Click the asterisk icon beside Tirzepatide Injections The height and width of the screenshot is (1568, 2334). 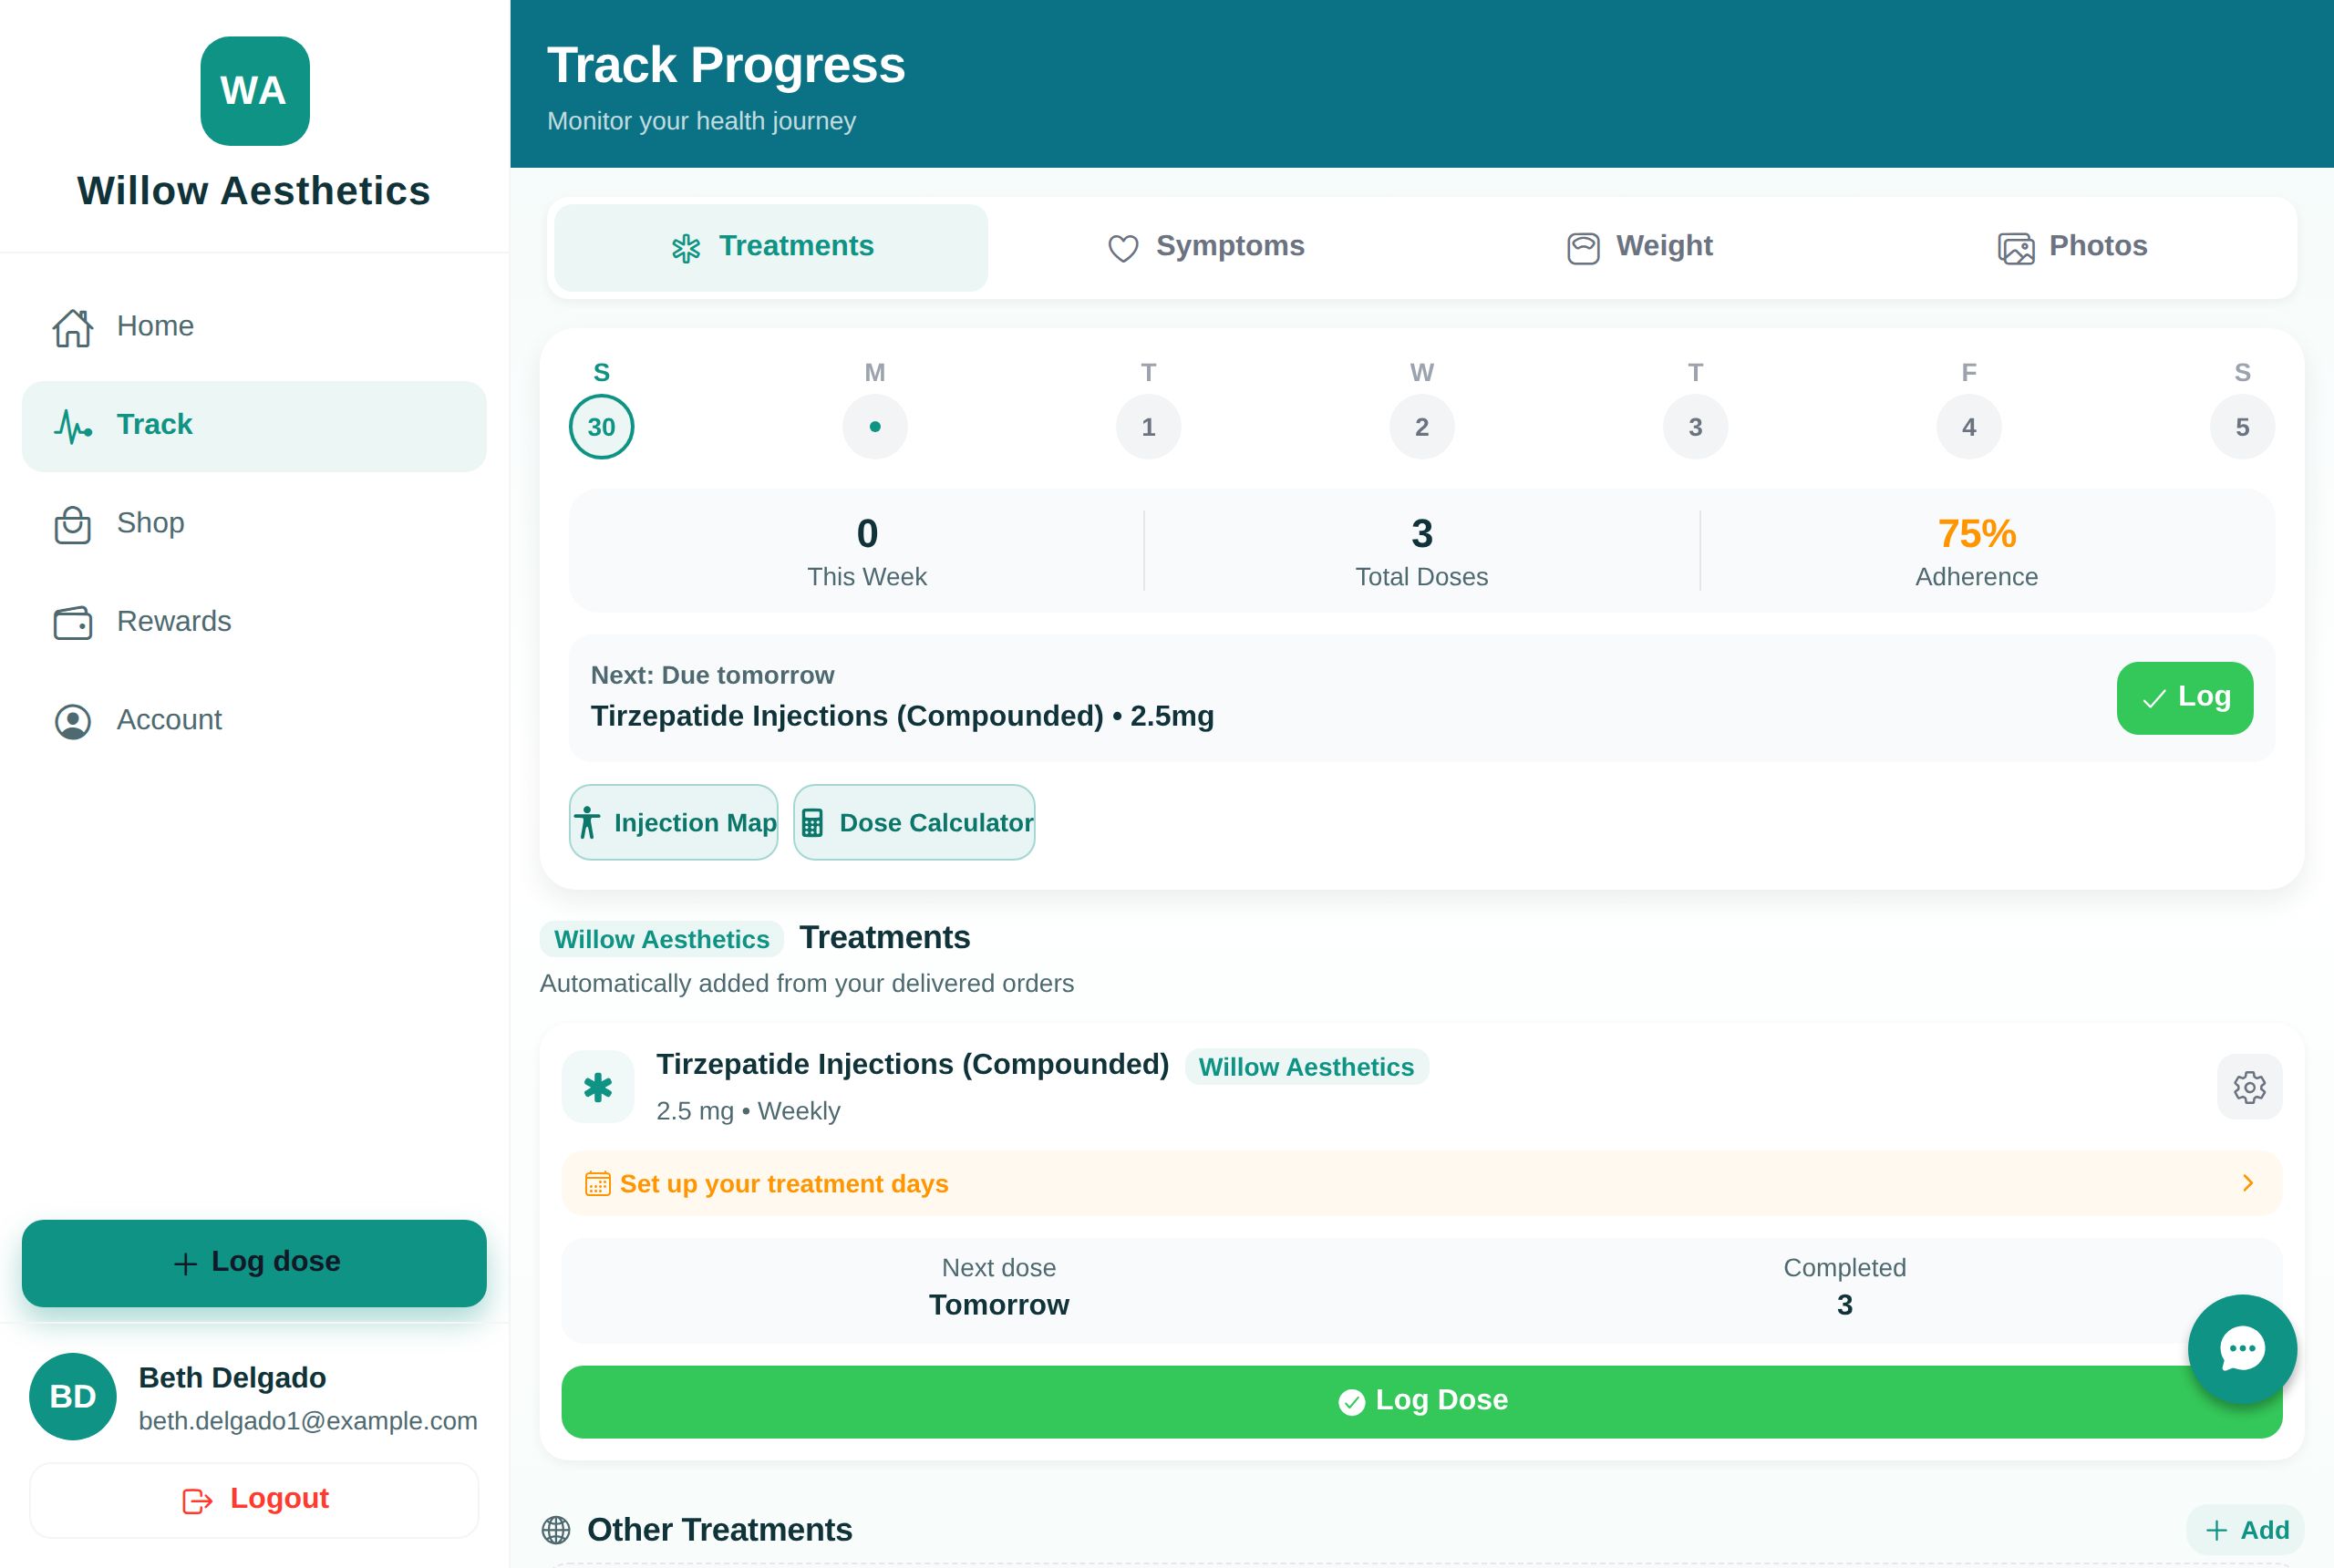(x=598, y=1087)
